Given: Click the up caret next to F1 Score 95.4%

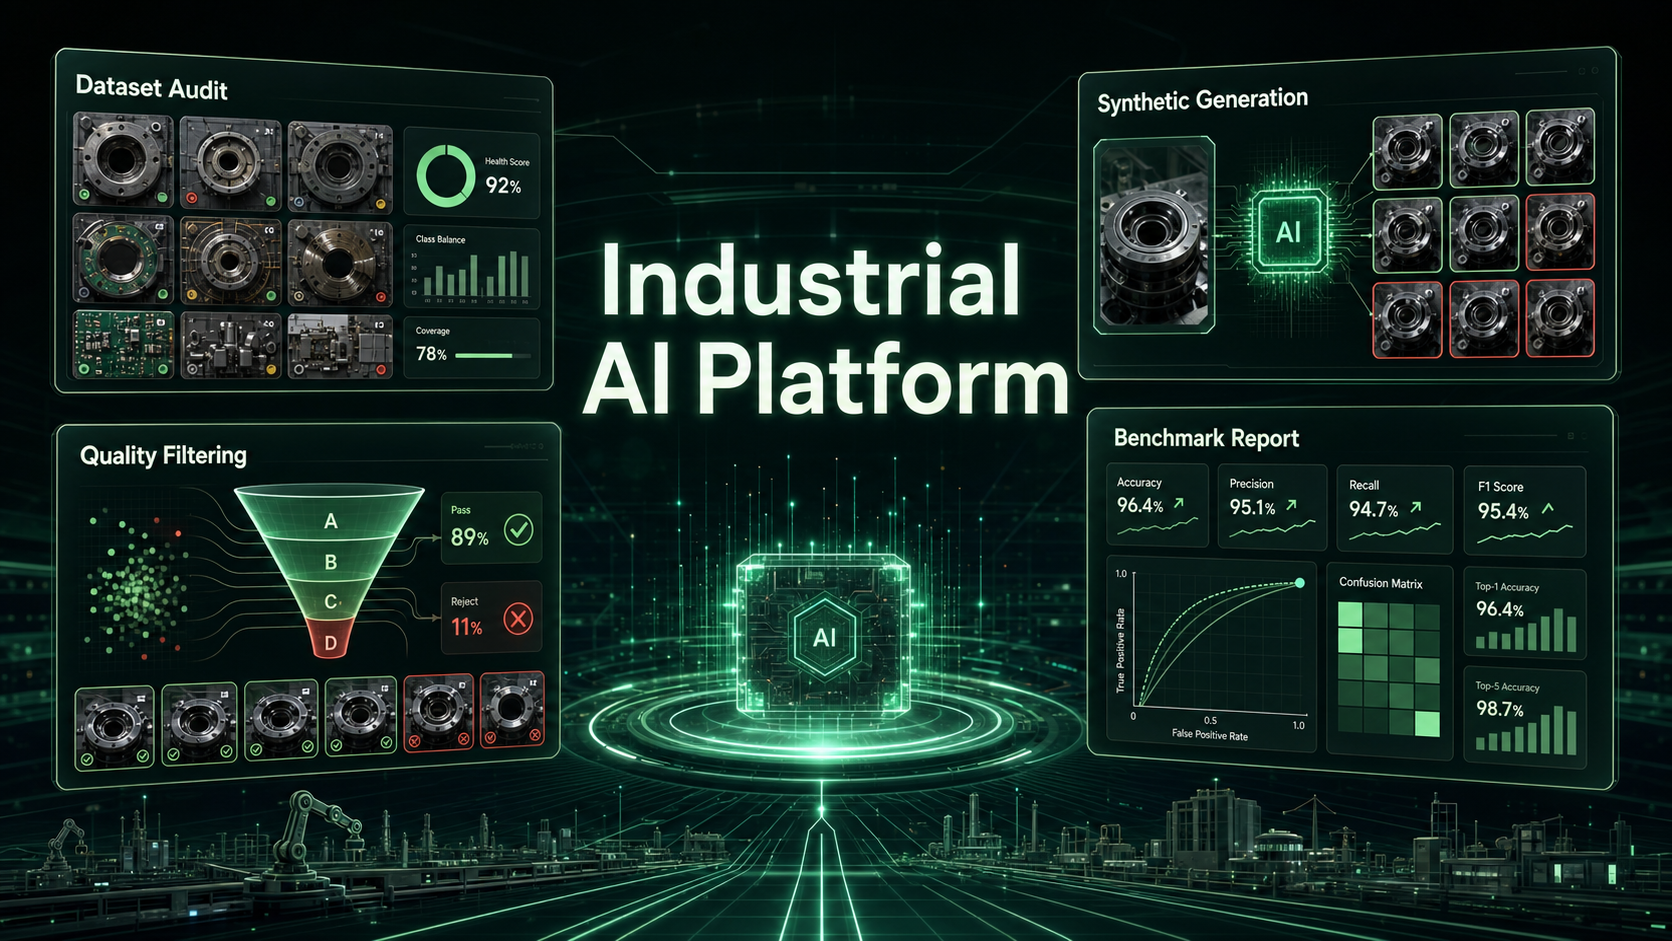Looking at the screenshot, I should click(1548, 509).
